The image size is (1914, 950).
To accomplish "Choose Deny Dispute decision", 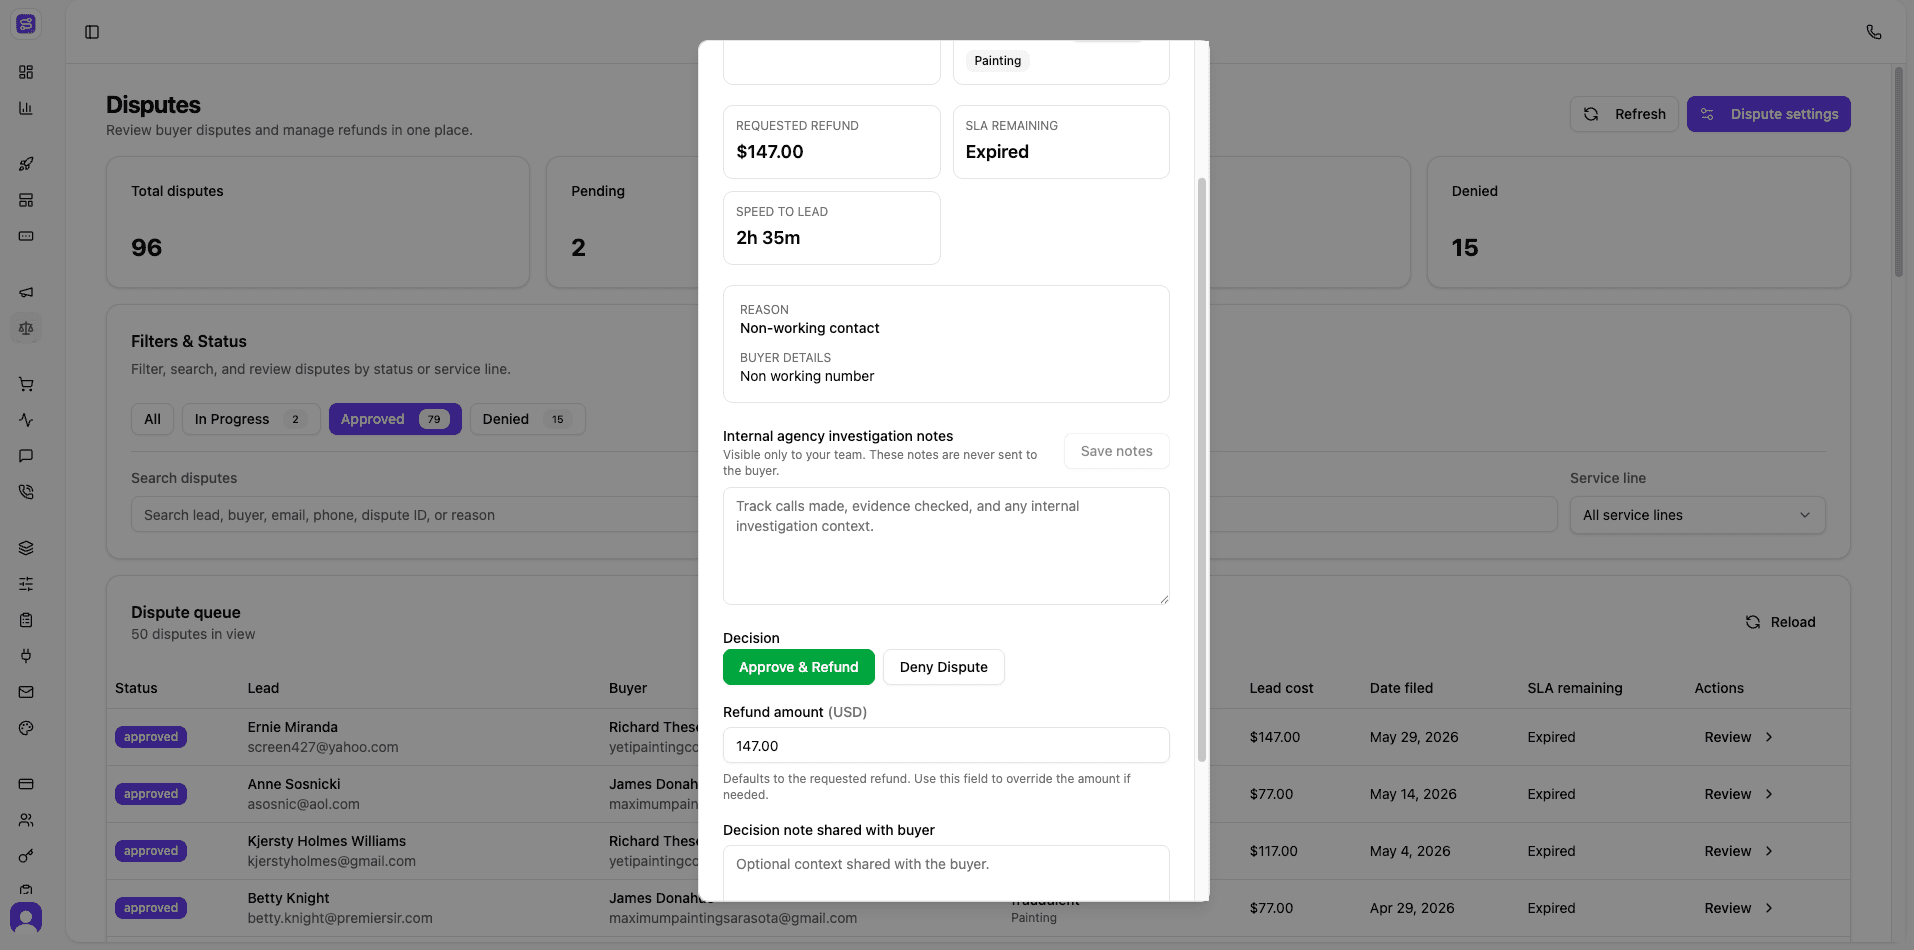I will tap(943, 667).
